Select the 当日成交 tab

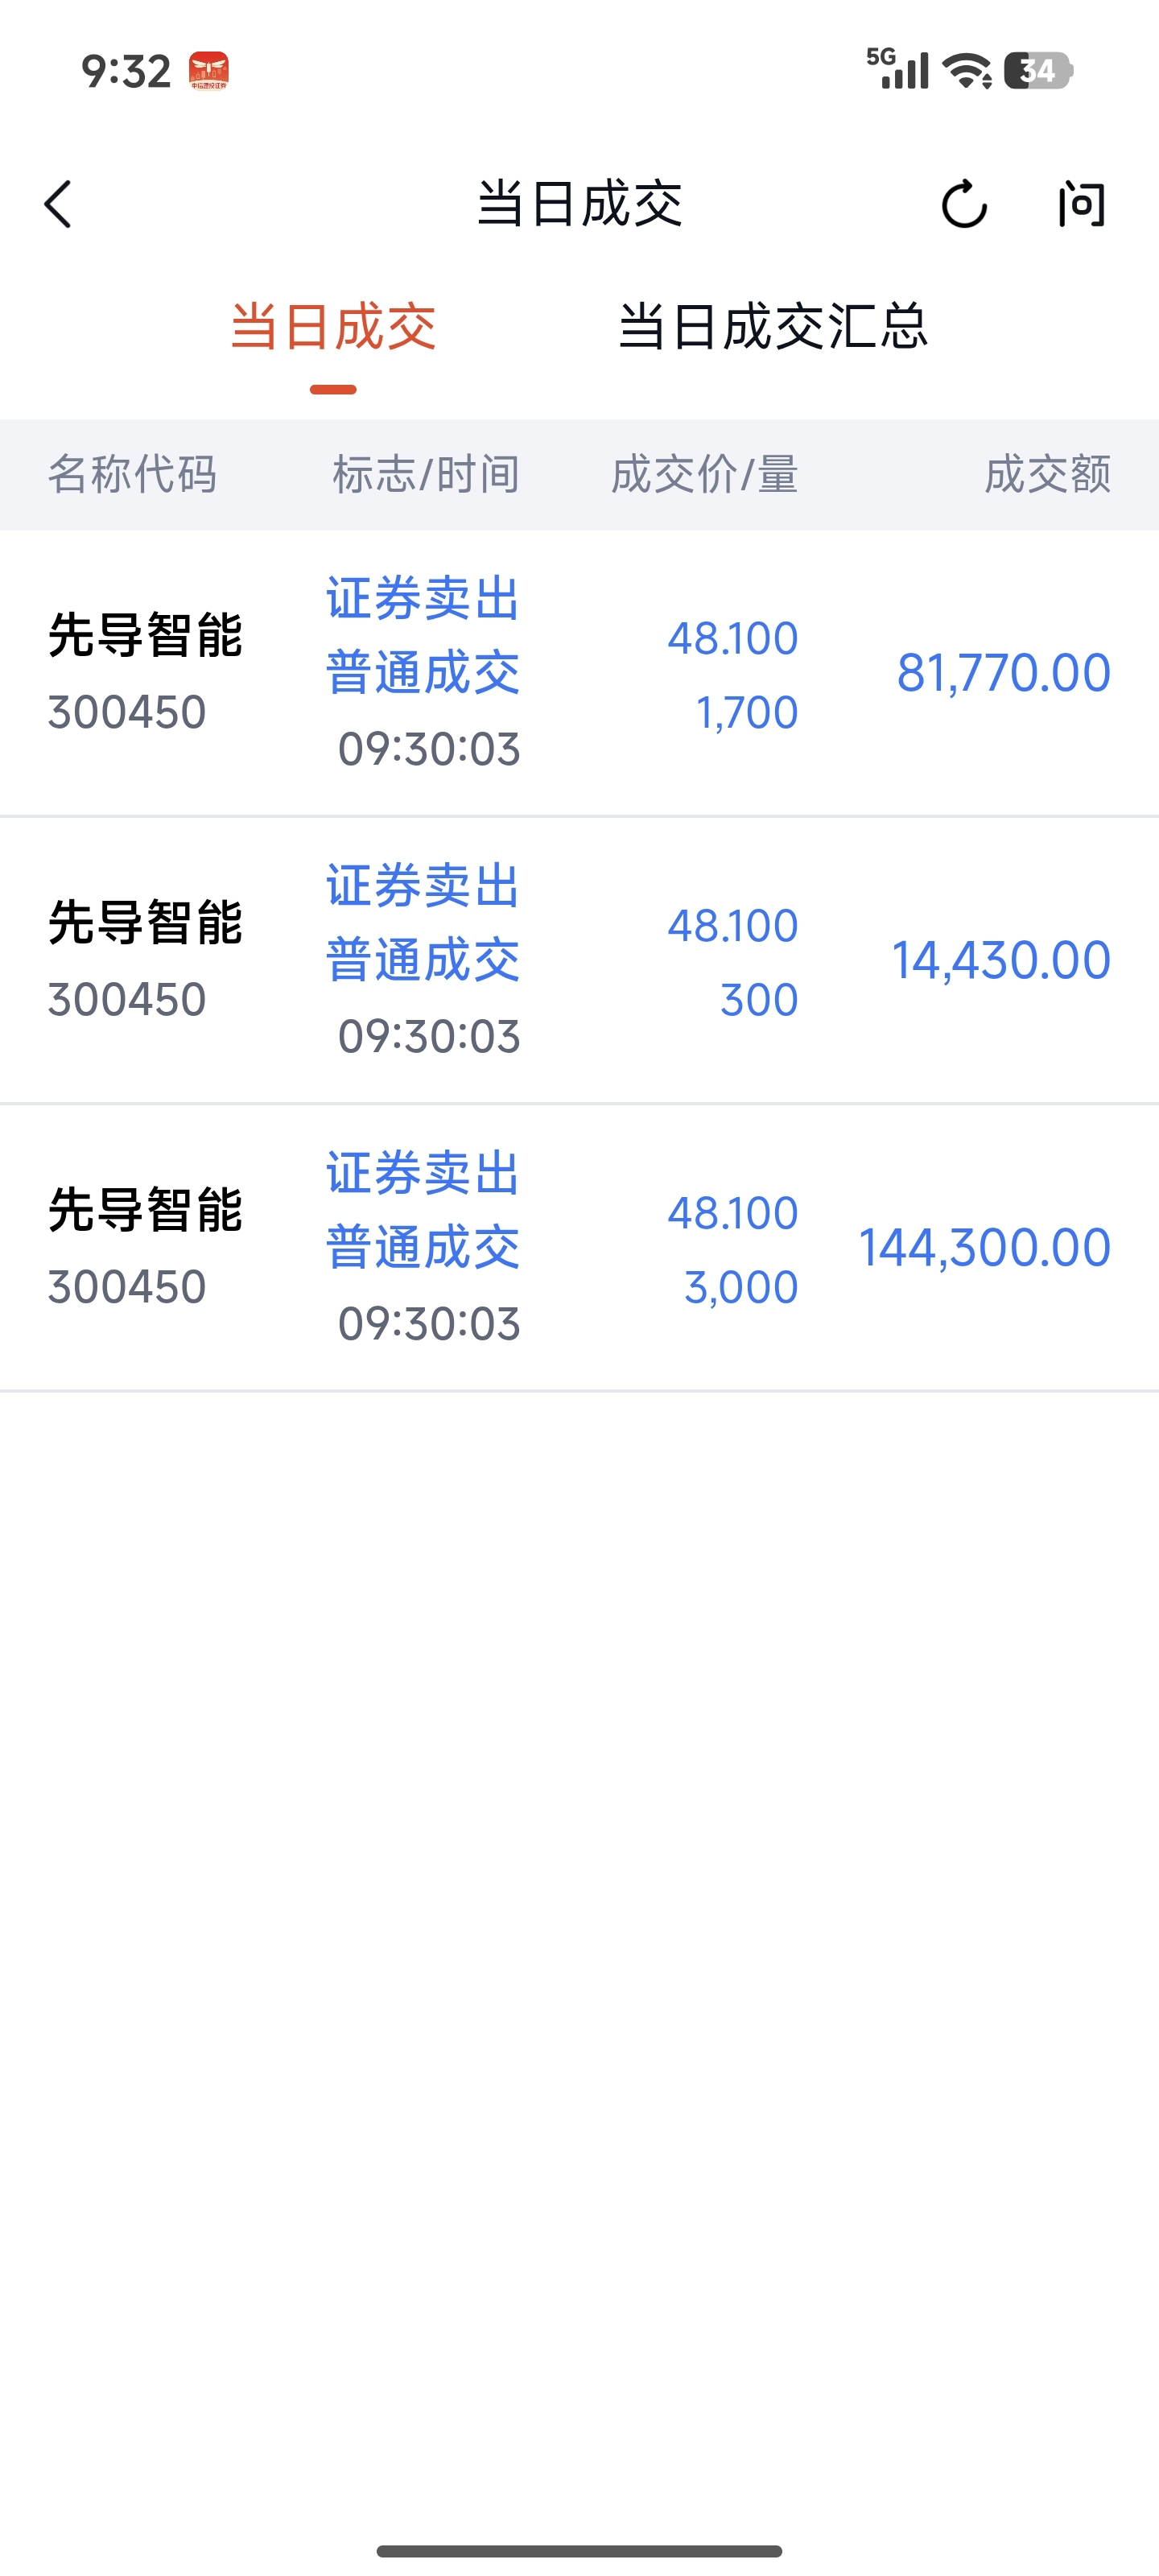(333, 327)
